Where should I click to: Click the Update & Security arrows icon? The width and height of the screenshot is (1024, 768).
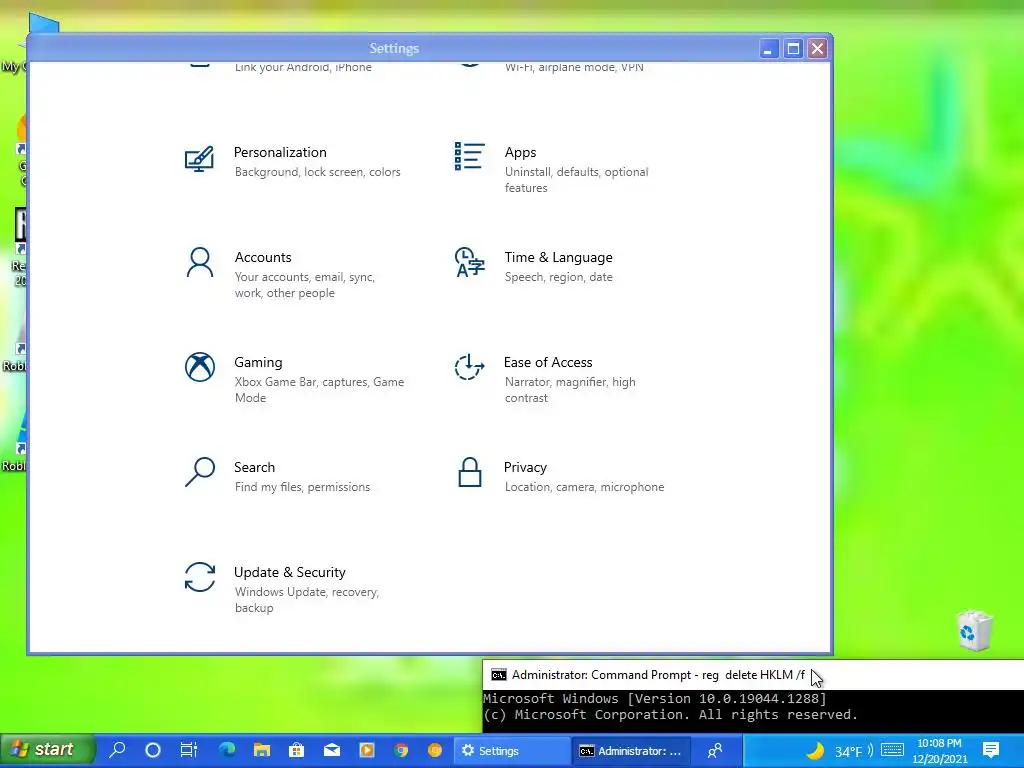pyautogui.click(x=199, y=577)
